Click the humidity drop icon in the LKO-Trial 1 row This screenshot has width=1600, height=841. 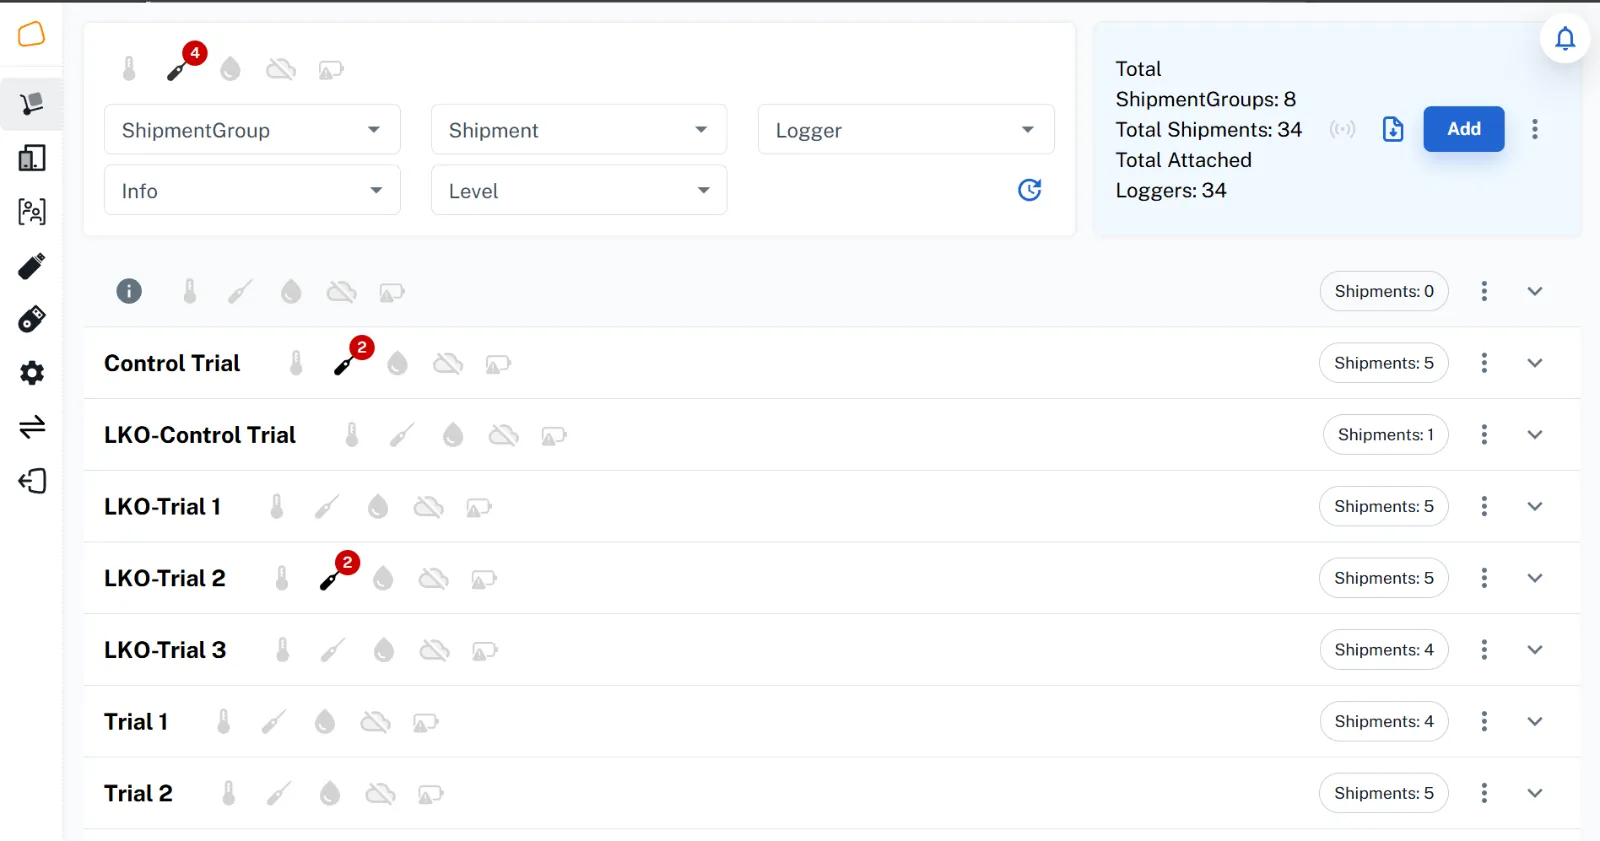[x=378, y=507]
